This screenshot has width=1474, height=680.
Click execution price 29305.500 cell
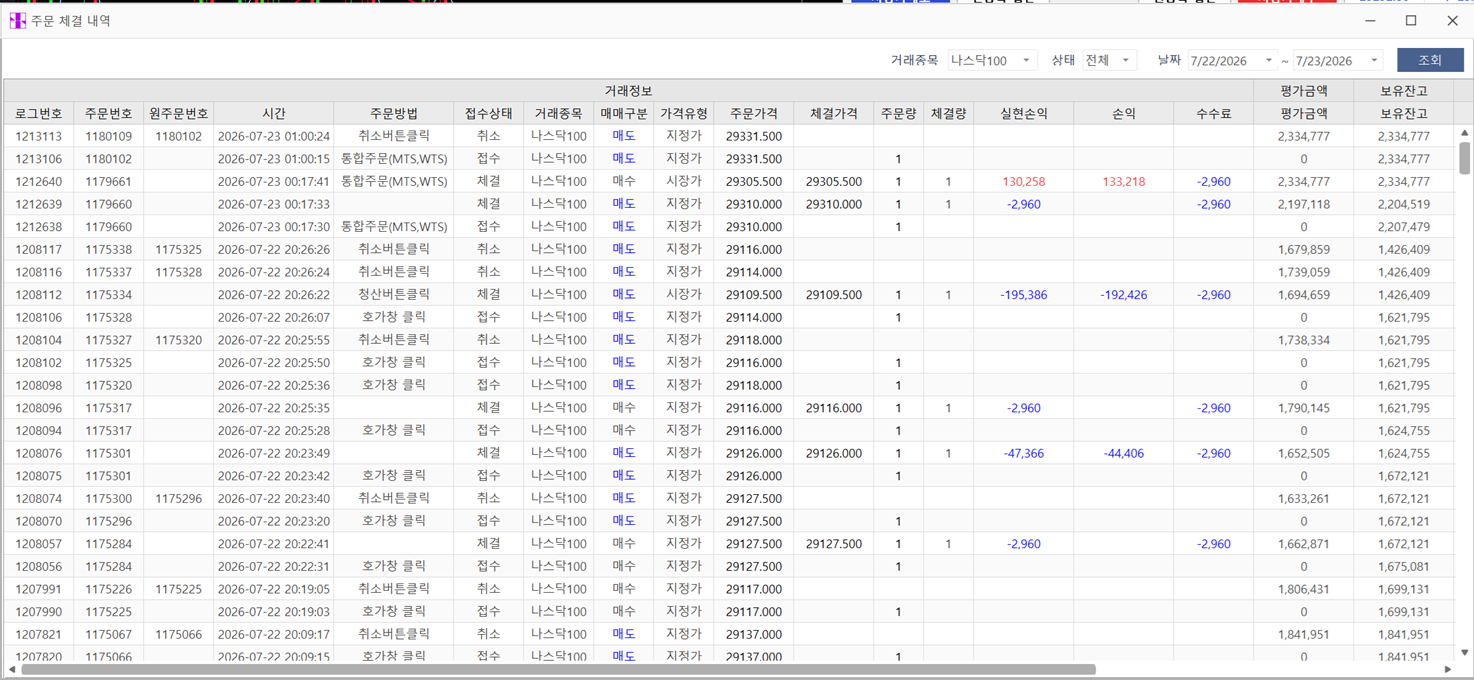[x=834, y=181]
